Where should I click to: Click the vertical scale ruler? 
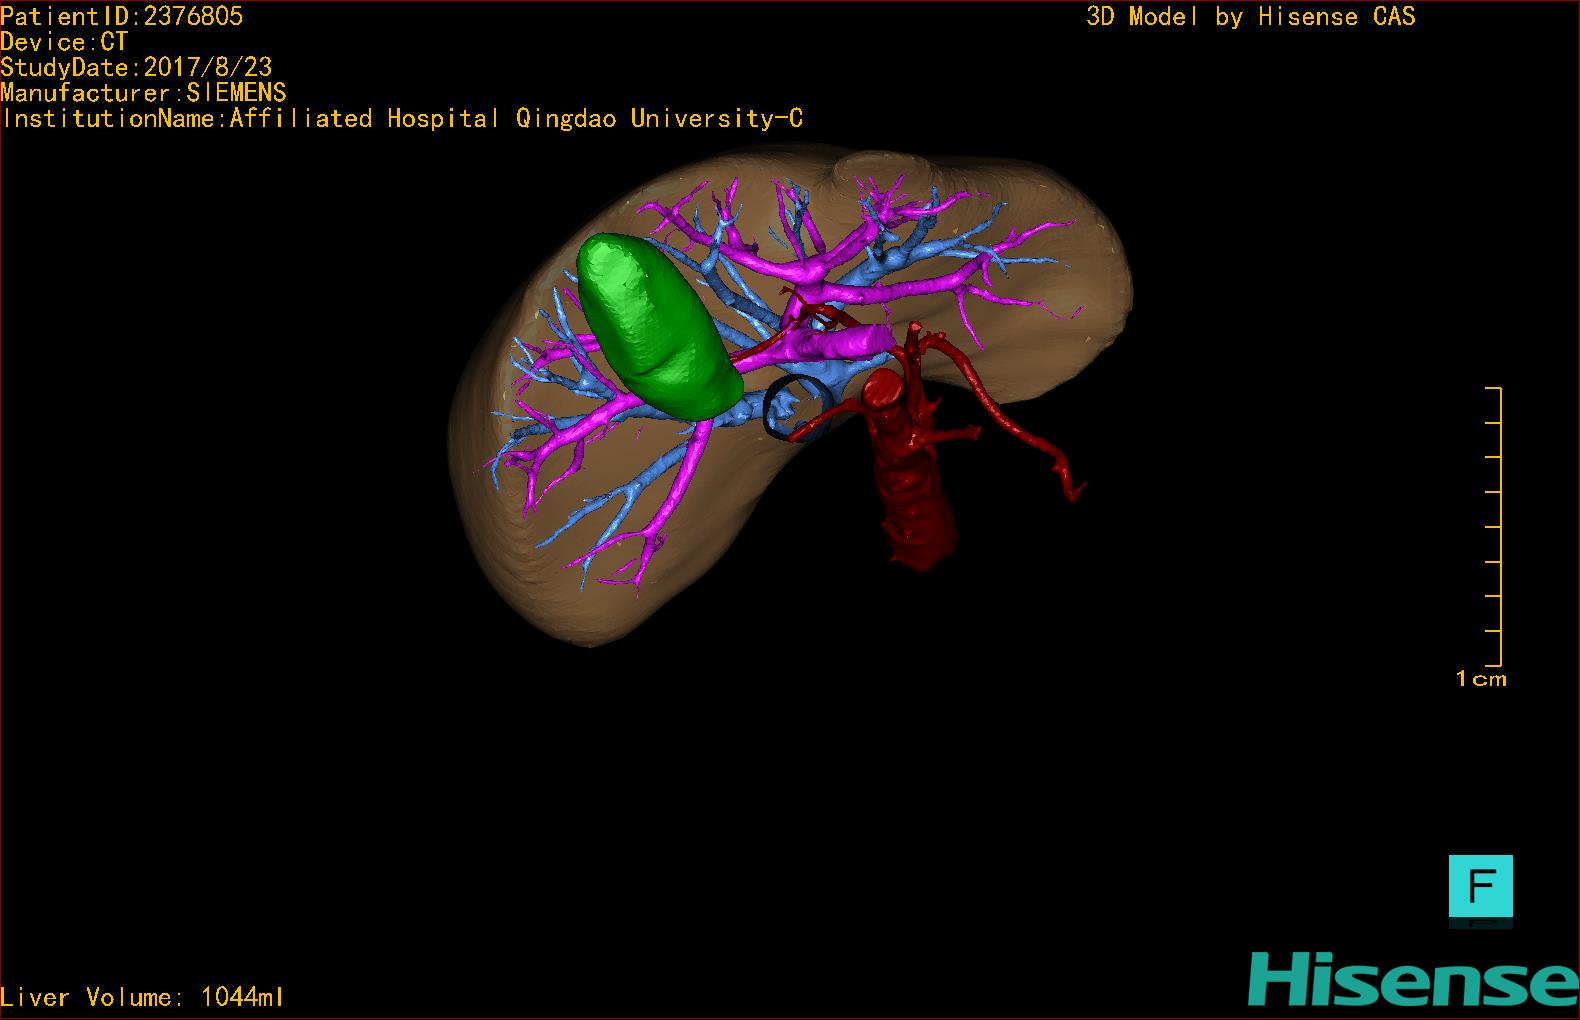click(x=1494, y=526)
